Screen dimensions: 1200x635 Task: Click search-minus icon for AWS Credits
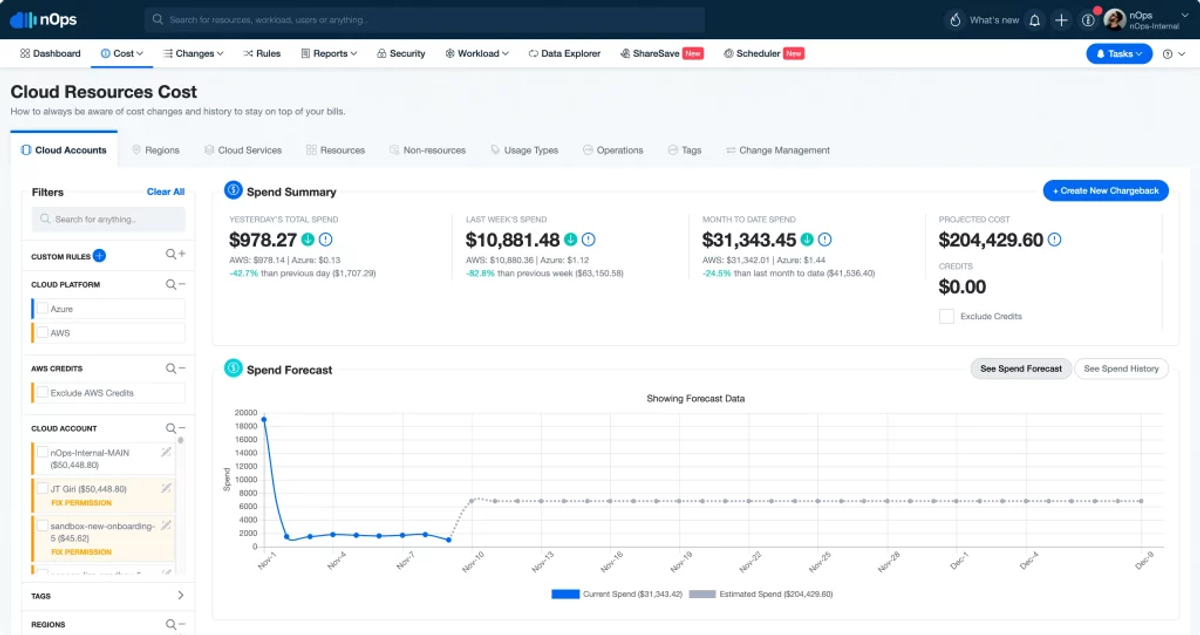(x=175, y=368)
